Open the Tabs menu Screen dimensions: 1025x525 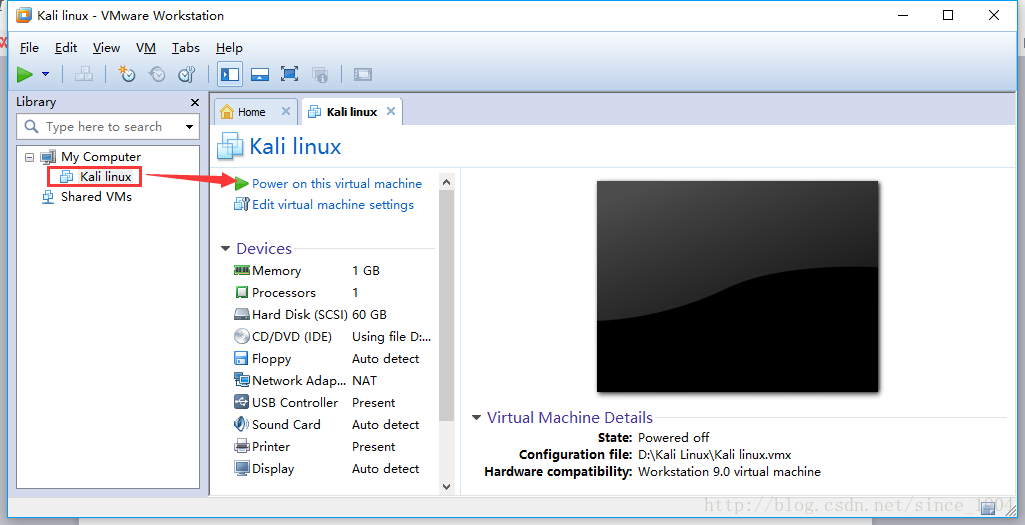186,48
